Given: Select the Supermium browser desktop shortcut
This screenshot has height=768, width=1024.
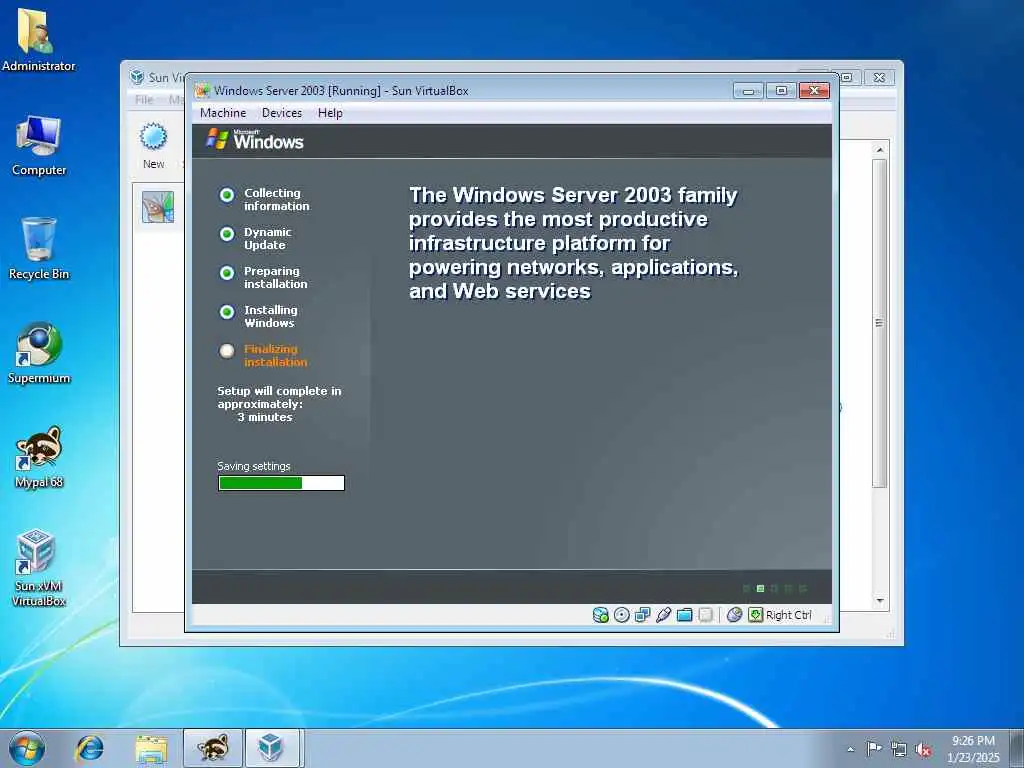Looking at the screenshot, I should coord(39,353).
